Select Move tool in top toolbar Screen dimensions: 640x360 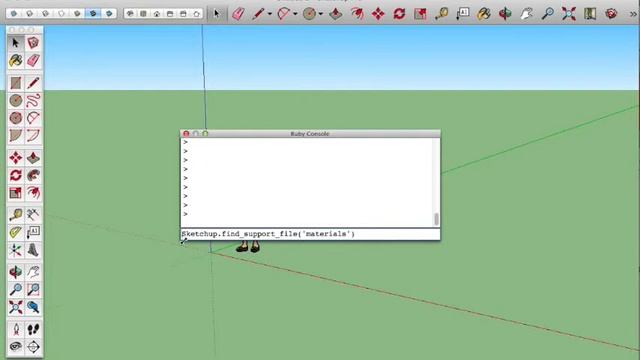click(x=378, y=14)
